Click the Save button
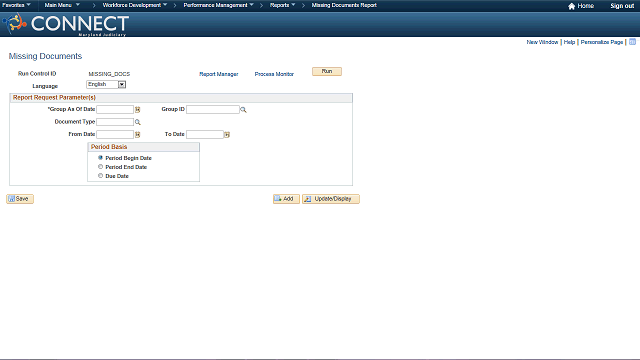 [x=20, y=199]
